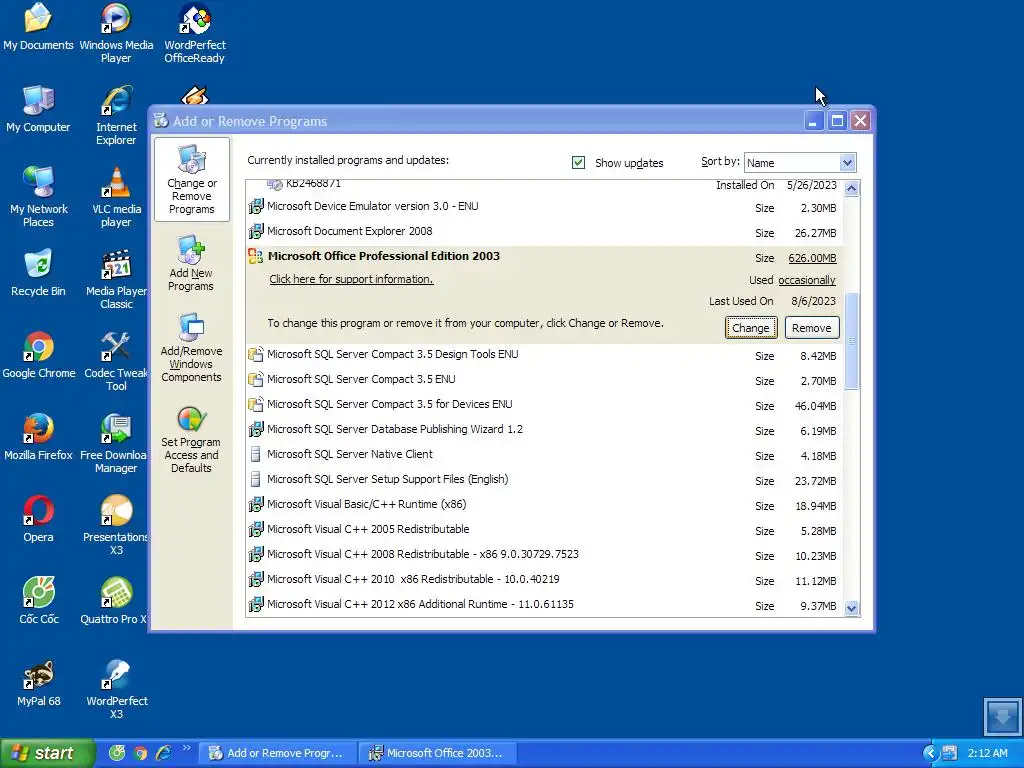Image resolution: width=1024 pixels, height=768 pixels.
Task: Select Microsoft SQL Server Compact 3.5 ENU
Action: [x=545, y=379]
